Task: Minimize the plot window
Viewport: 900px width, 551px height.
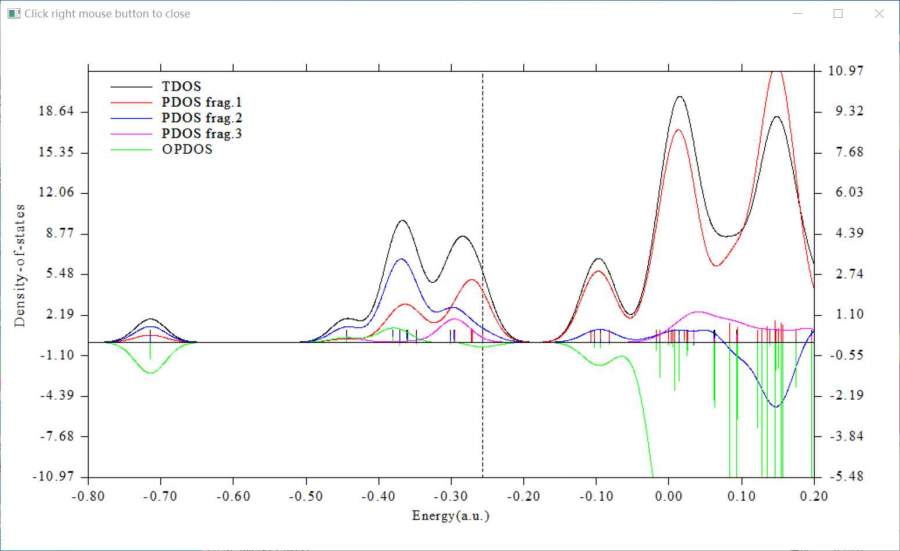Action: 798,14
